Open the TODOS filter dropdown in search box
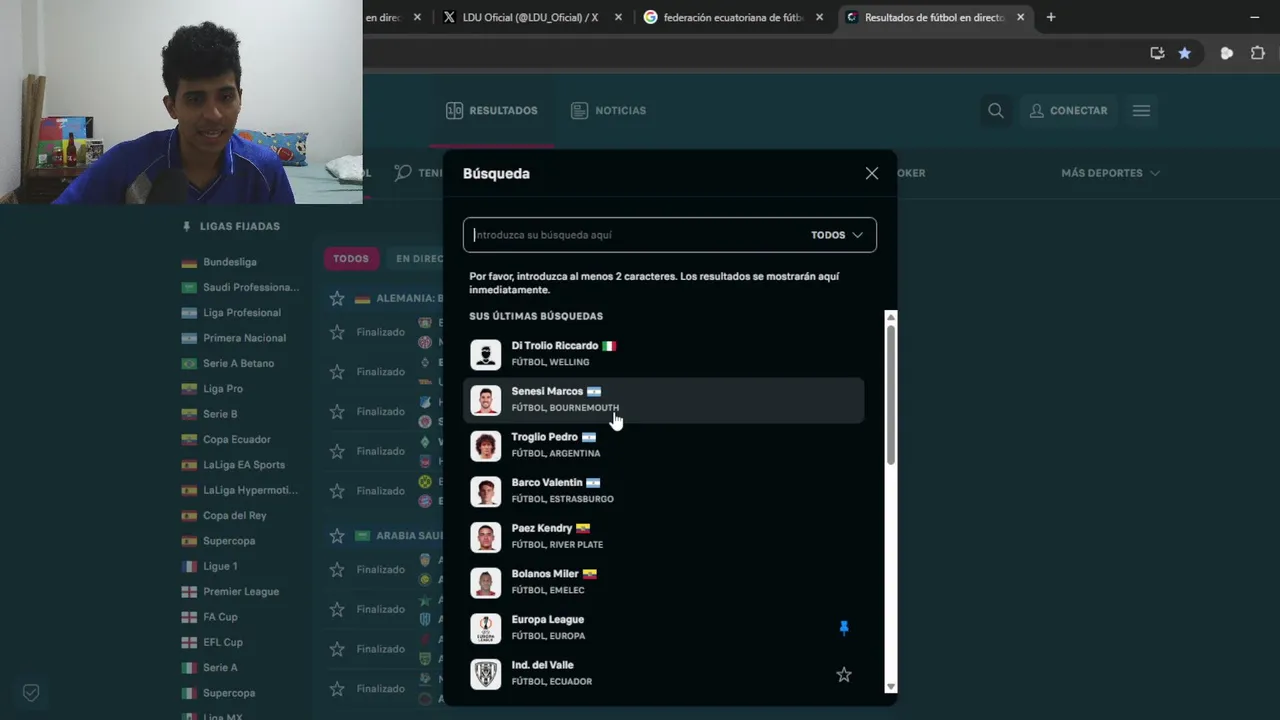 (x=837, y=235)
